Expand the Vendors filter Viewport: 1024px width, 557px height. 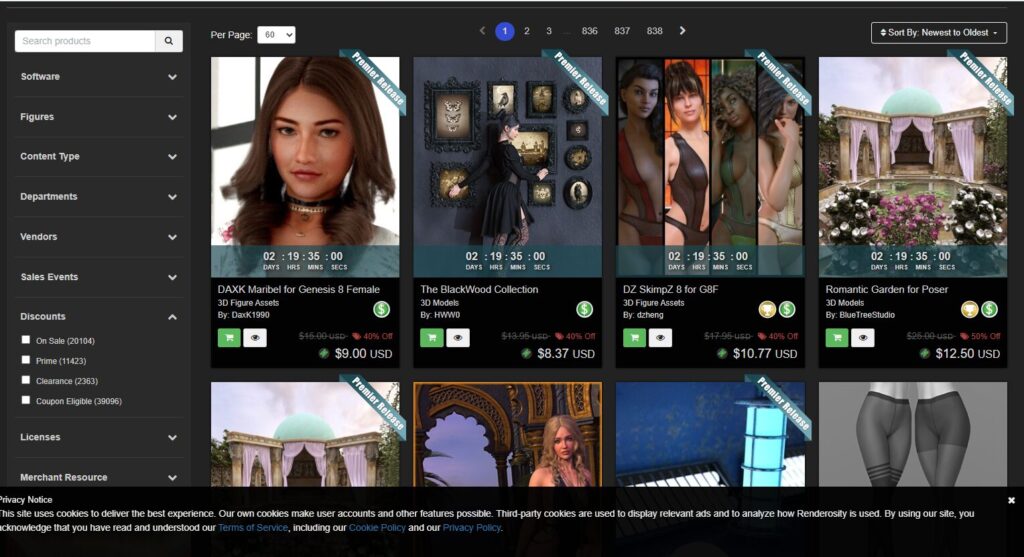(99, 237)
